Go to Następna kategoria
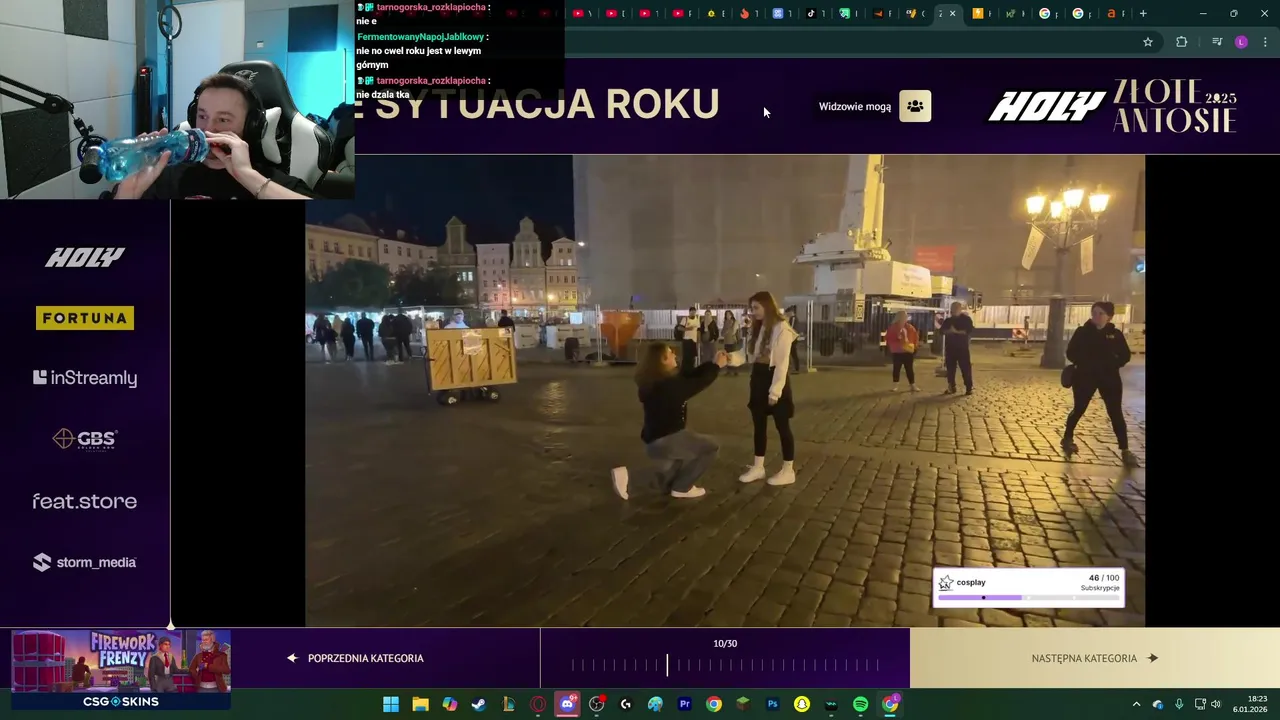 coord(1094,658)
